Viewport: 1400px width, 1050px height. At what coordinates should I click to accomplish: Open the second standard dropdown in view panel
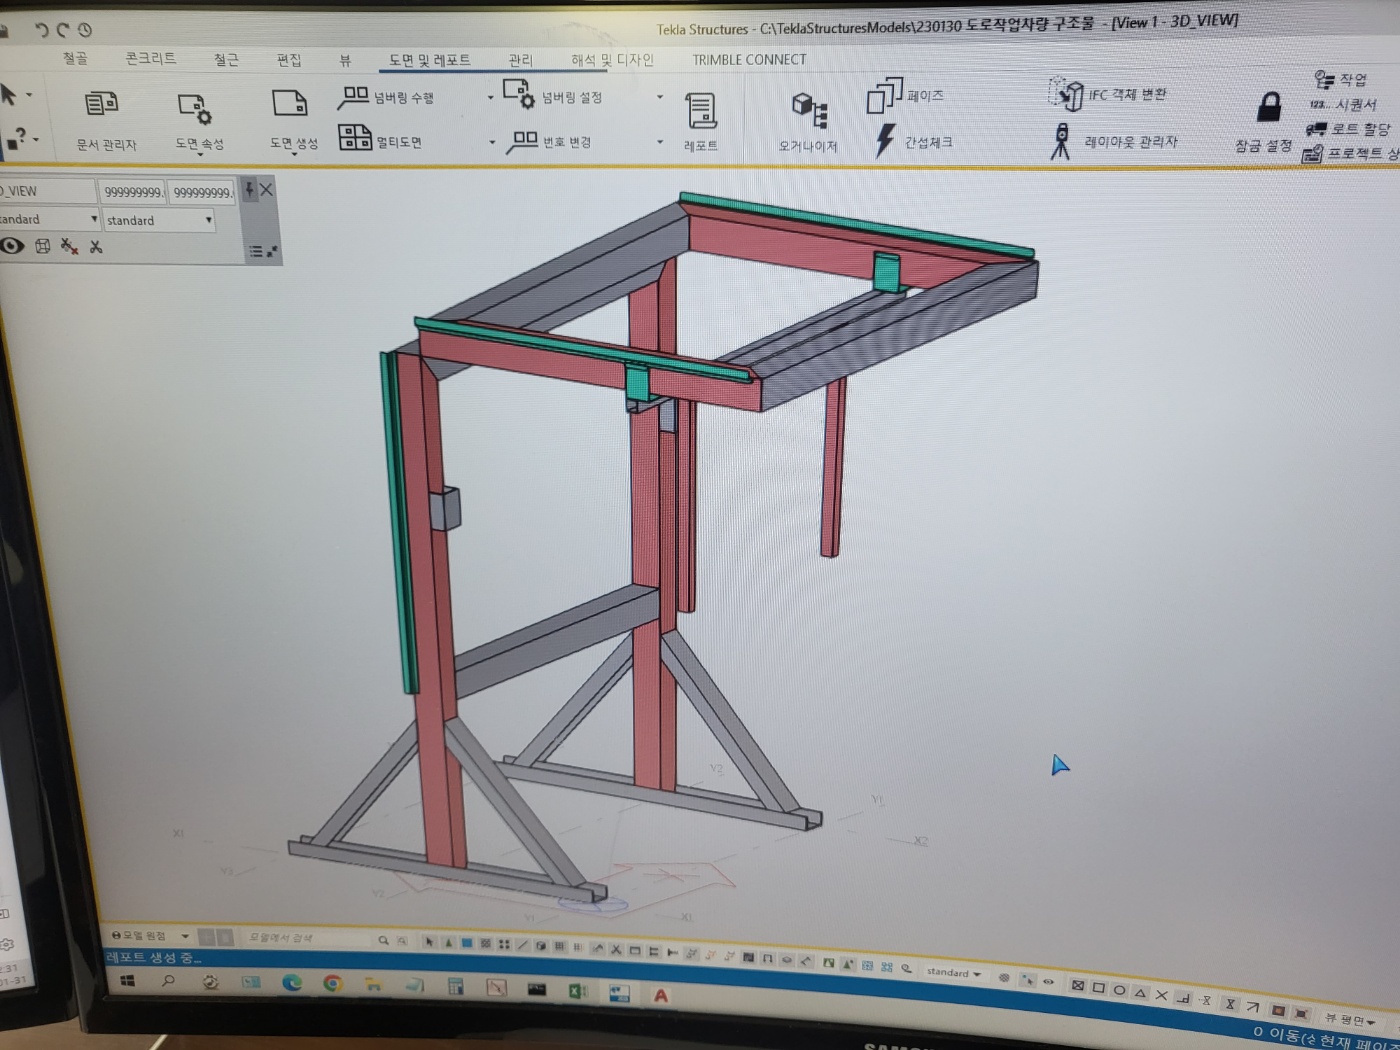pyautogui.click(x=159, y=220)
